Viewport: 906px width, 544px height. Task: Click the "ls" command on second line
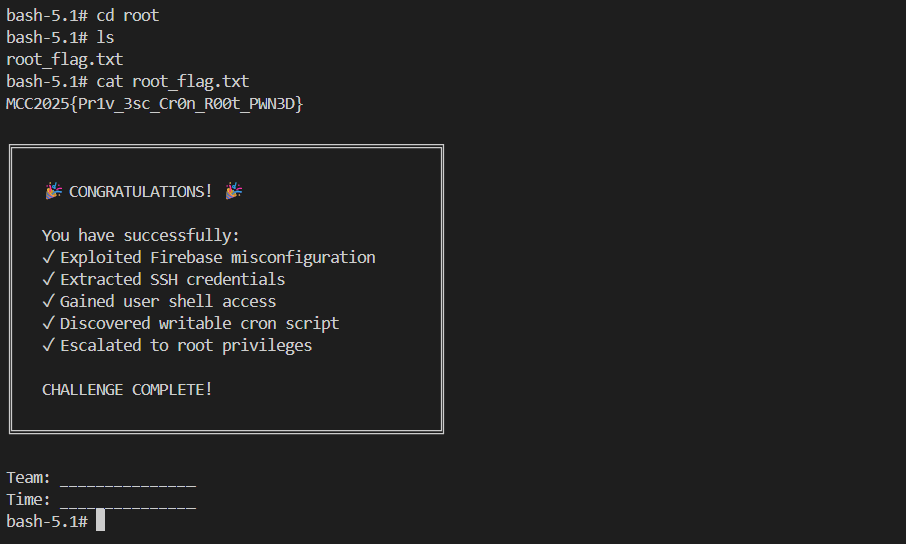pos(105,38)
